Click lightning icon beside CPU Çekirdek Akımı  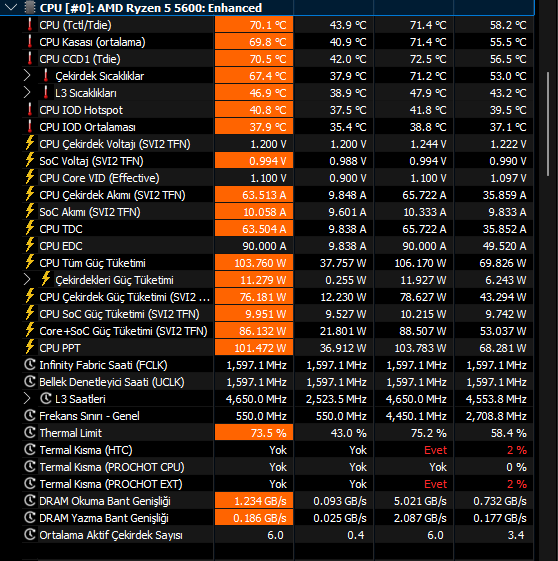click(x=30, y=194)
